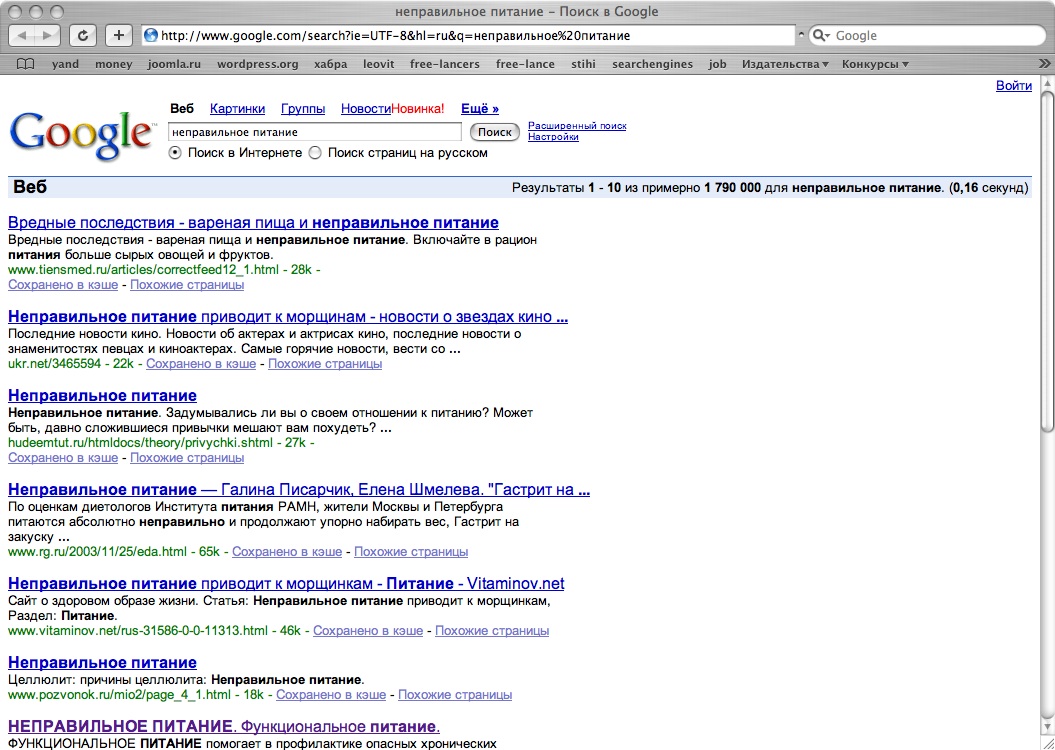Open 'Похожие страницы' for the tiensmed.ru result
This screenshot has width=1055, height=750.
coord(187,285)
